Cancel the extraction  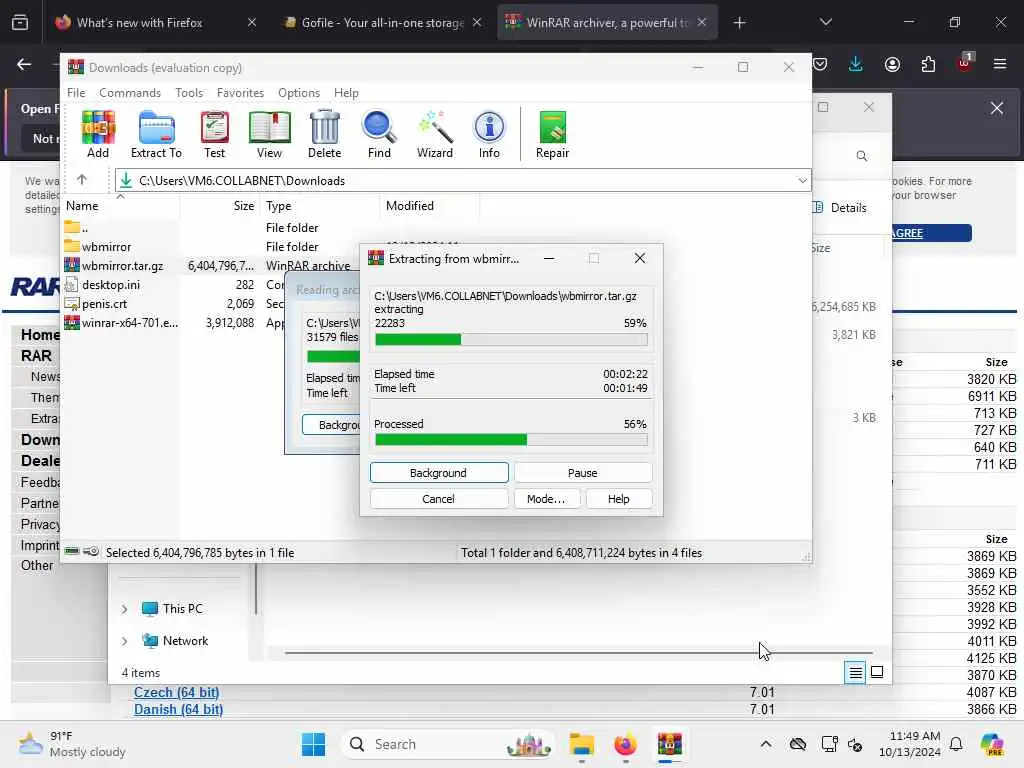pos(438,499)
